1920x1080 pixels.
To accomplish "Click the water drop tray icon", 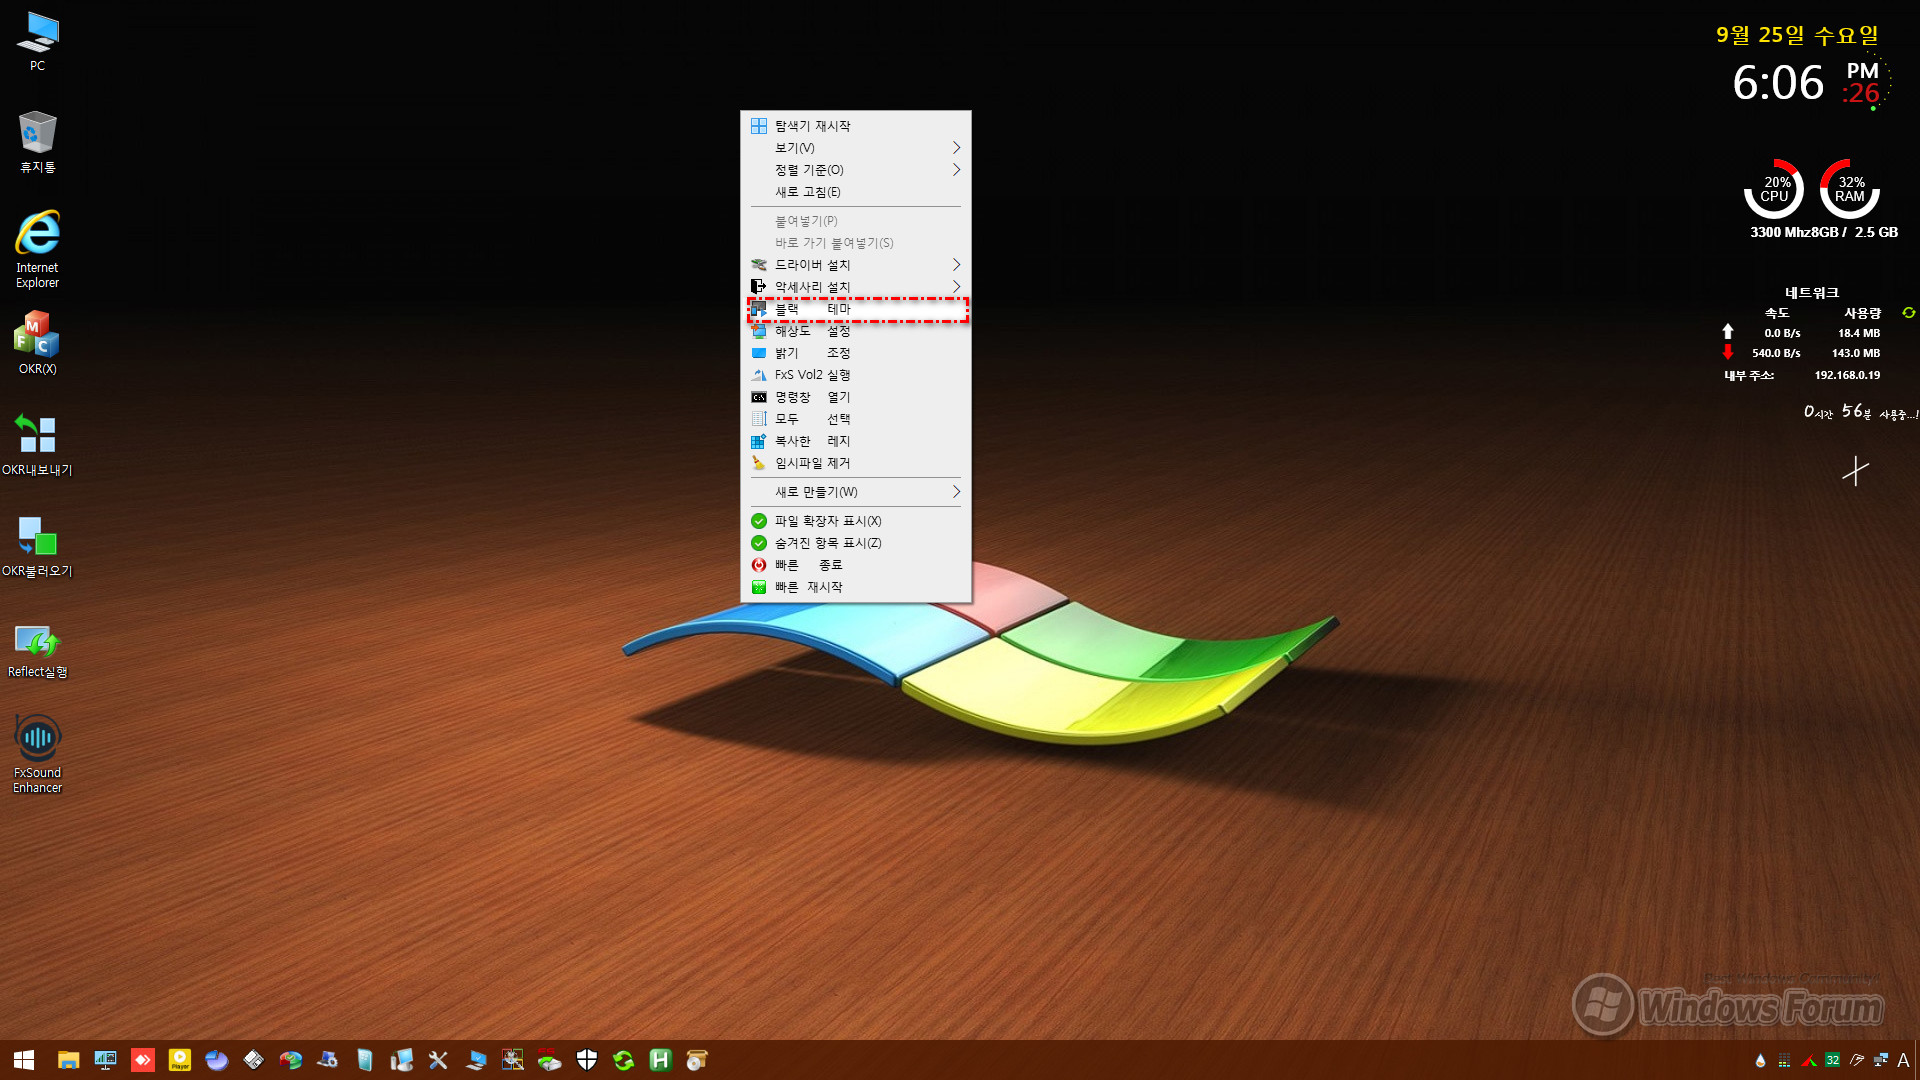I will coord(1761,1060).
